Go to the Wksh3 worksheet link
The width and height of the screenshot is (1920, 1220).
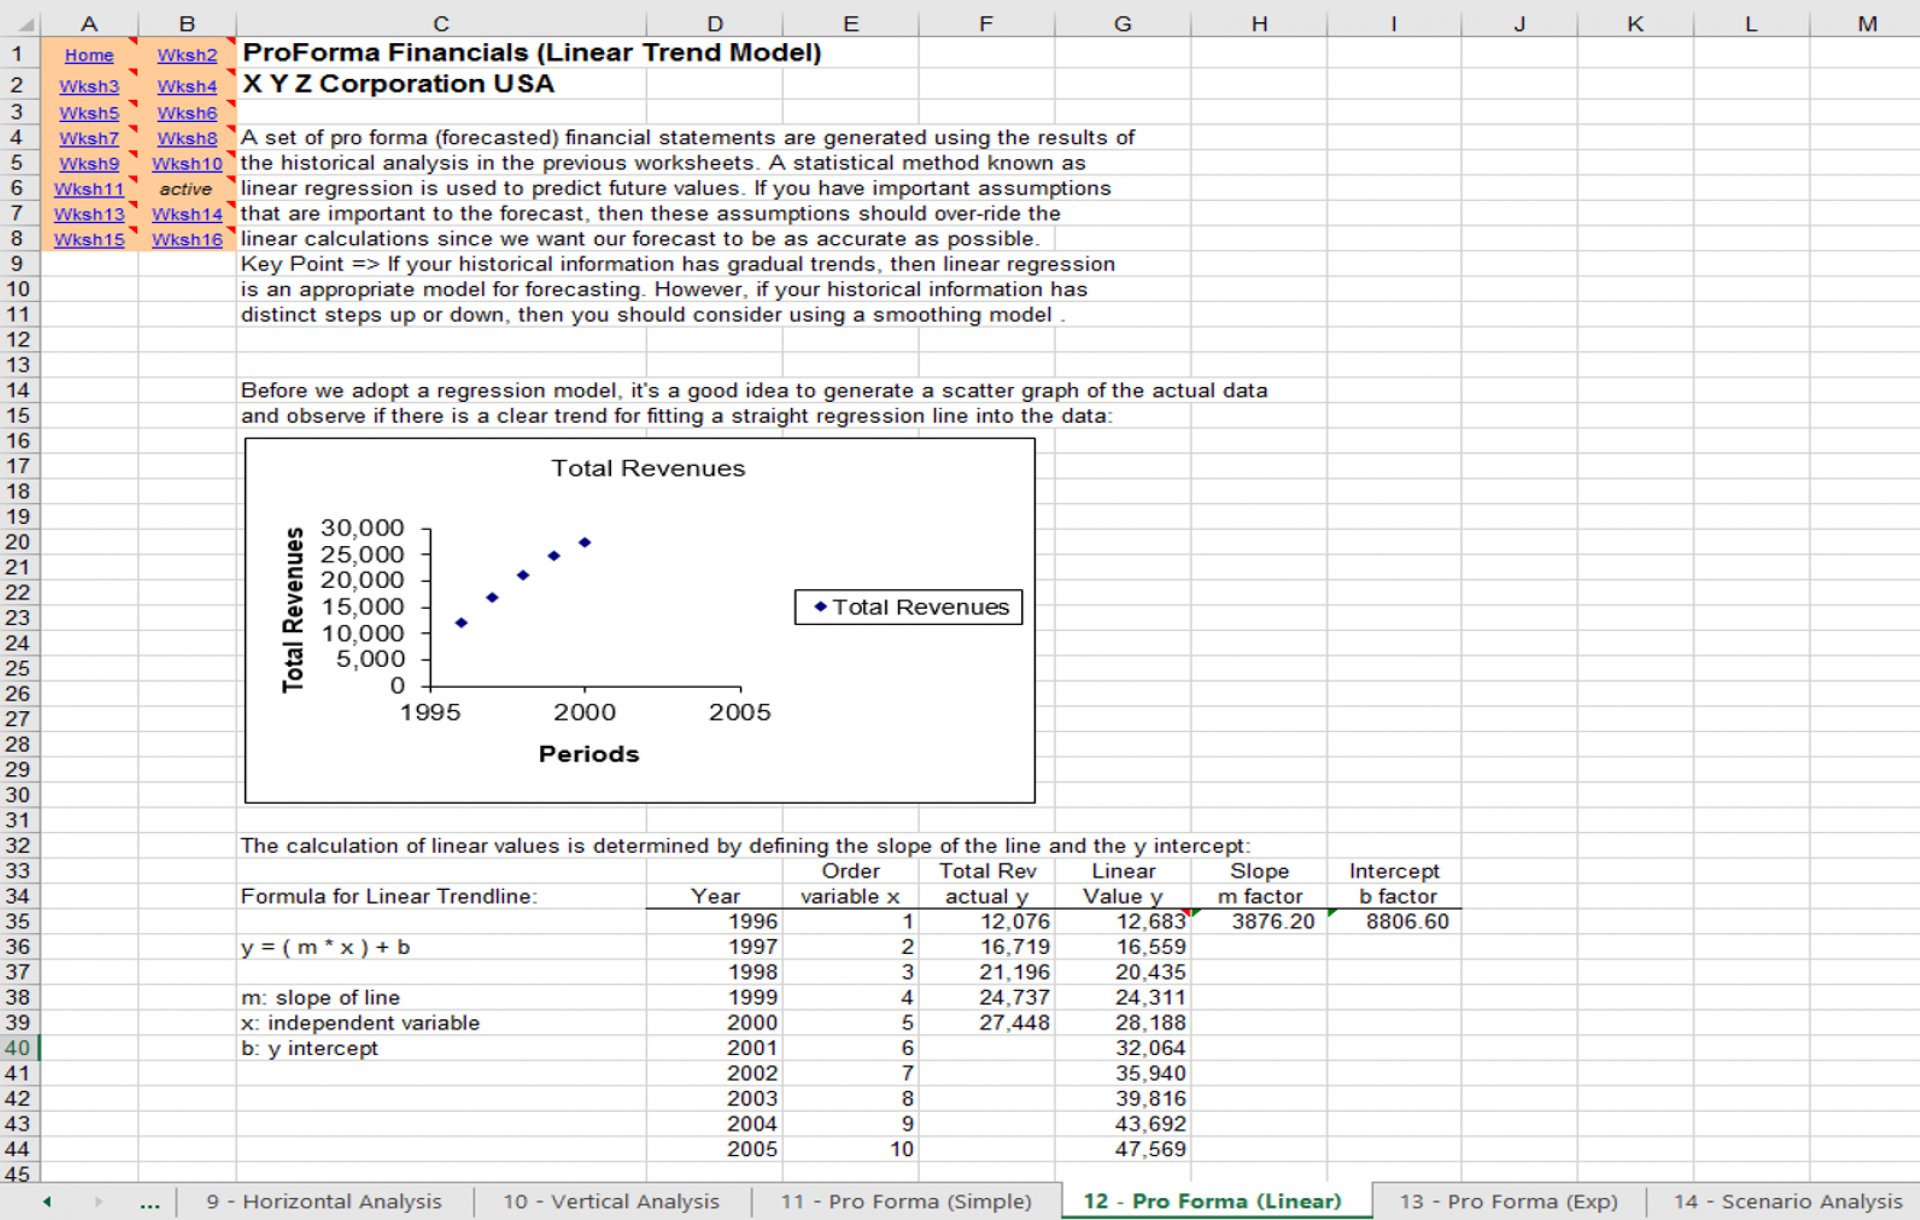click(x=89, y=86)
